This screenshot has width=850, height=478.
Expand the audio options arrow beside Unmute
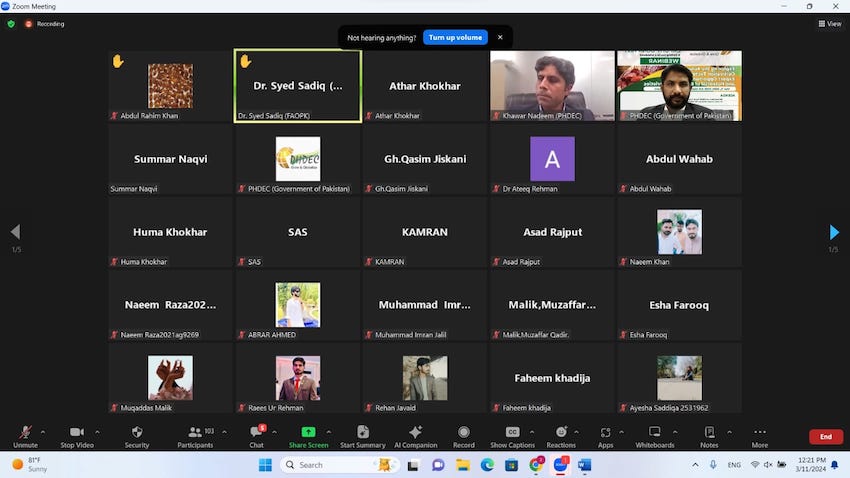pos(42,432)
